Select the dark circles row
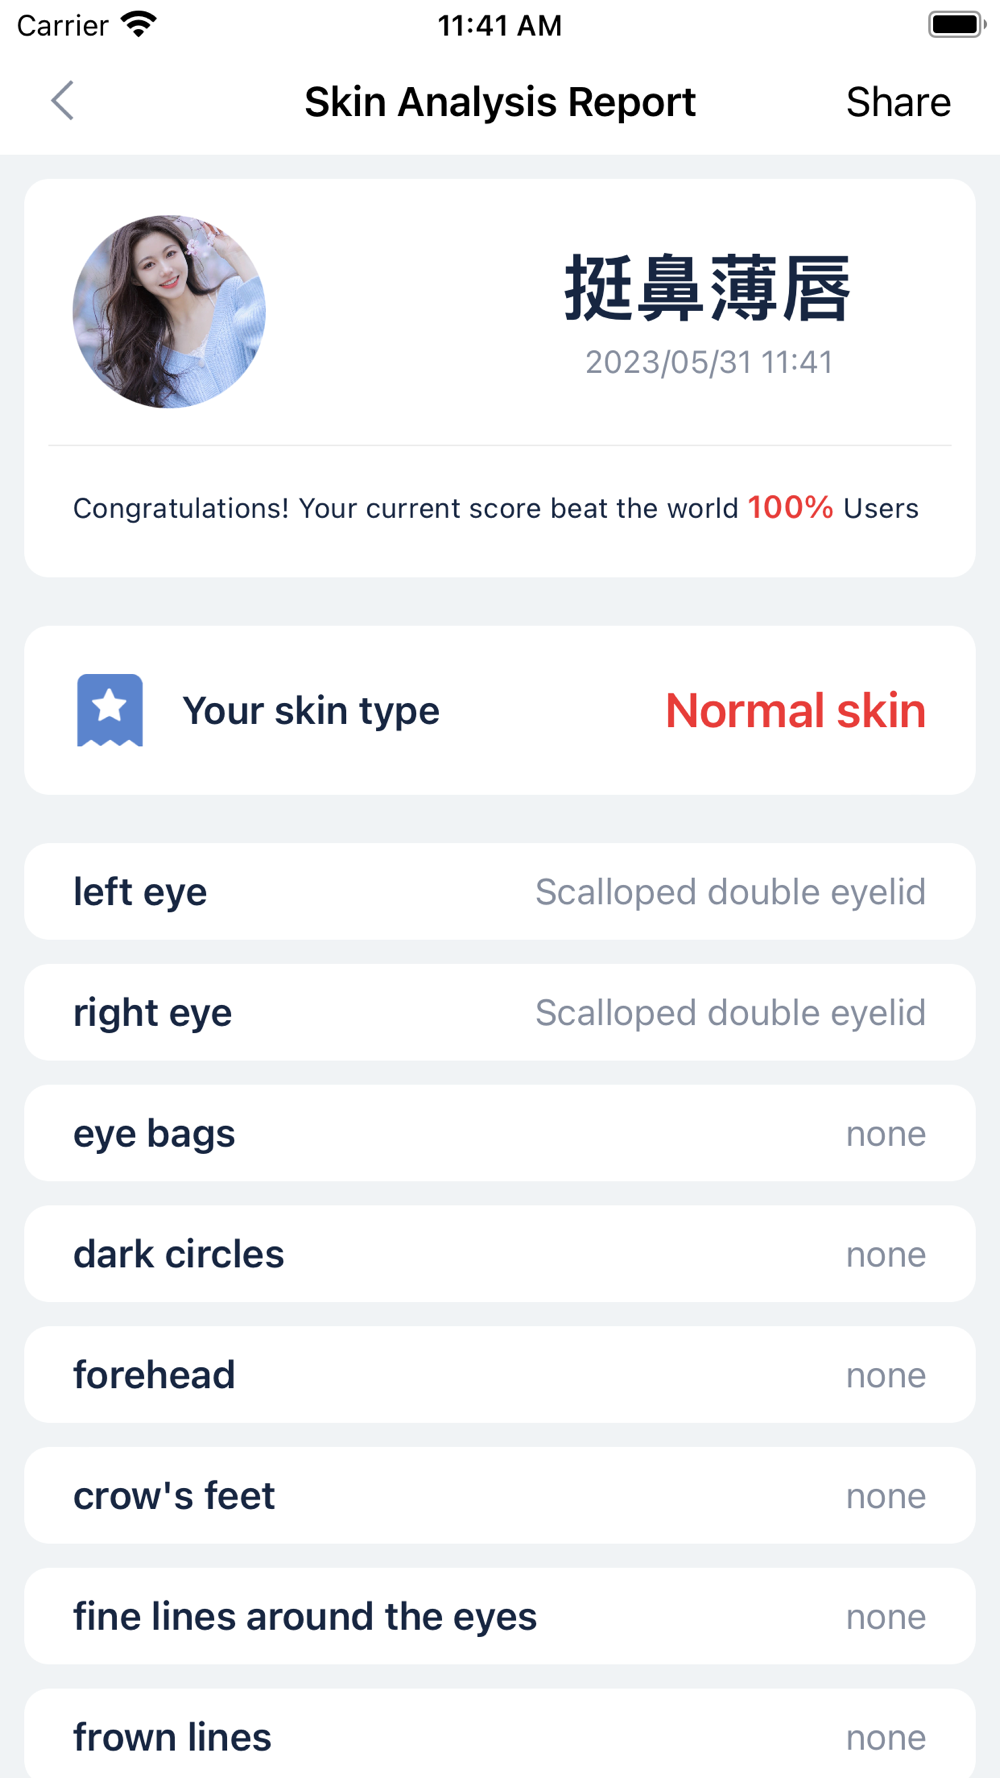The image size is (1000, 1778). pos(500,1254)
